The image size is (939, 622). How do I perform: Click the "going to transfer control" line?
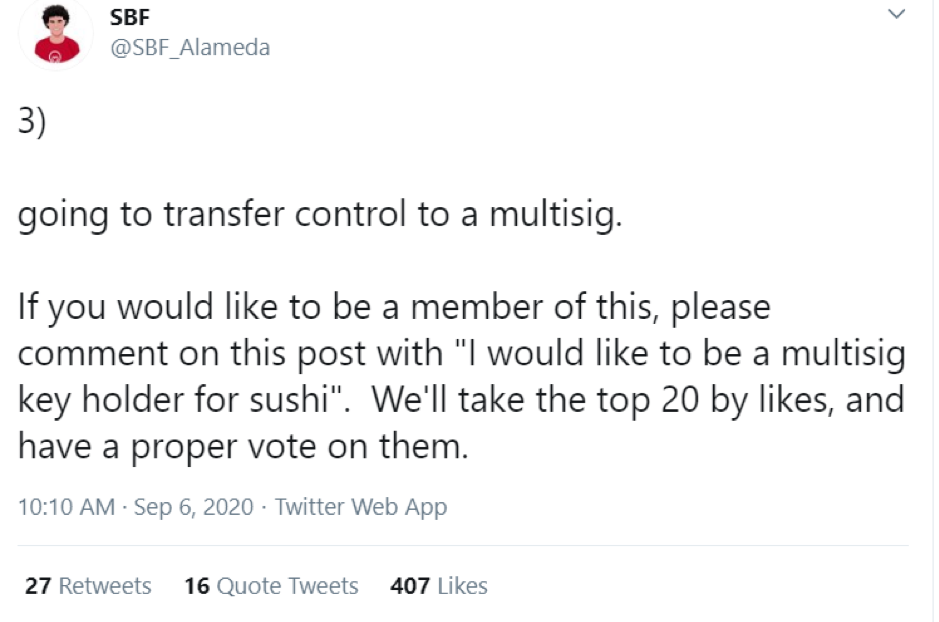pos(320,214)
